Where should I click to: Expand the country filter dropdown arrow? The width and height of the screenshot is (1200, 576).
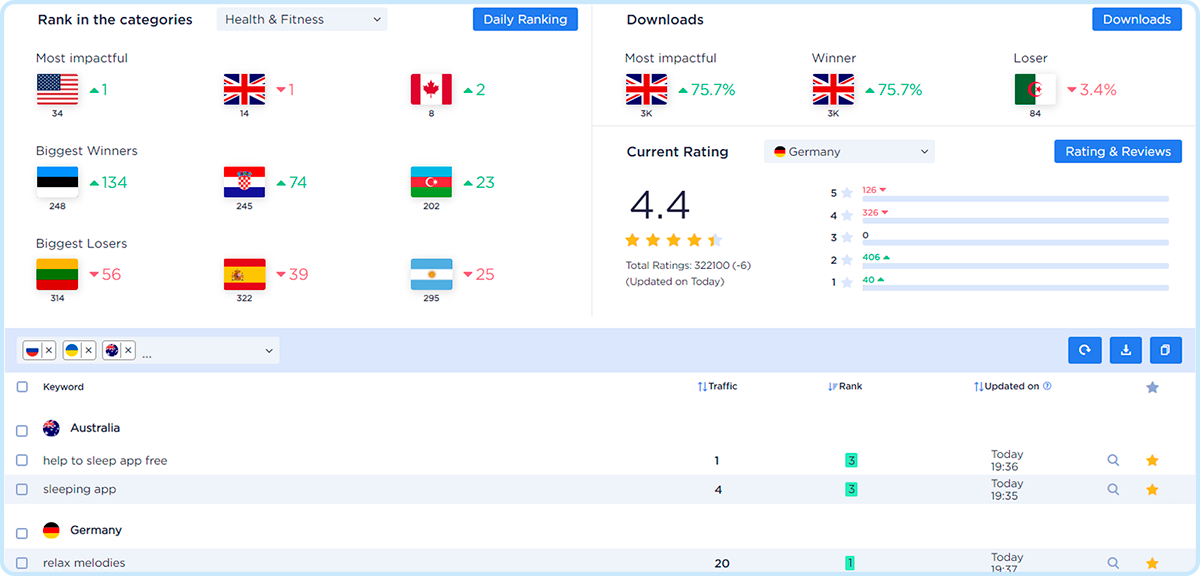(x=268, y=351)
